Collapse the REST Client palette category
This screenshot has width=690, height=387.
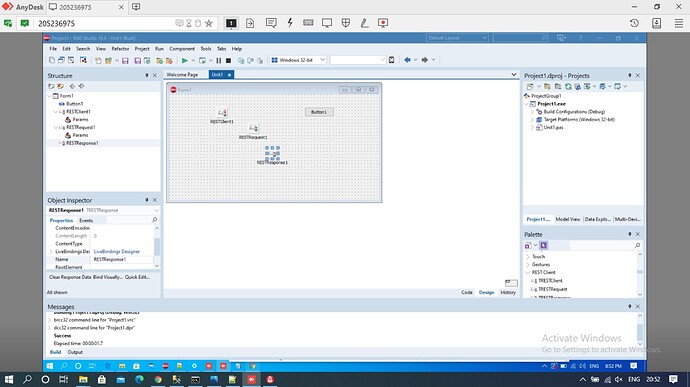pyautogui.click(x=528, y=273)
